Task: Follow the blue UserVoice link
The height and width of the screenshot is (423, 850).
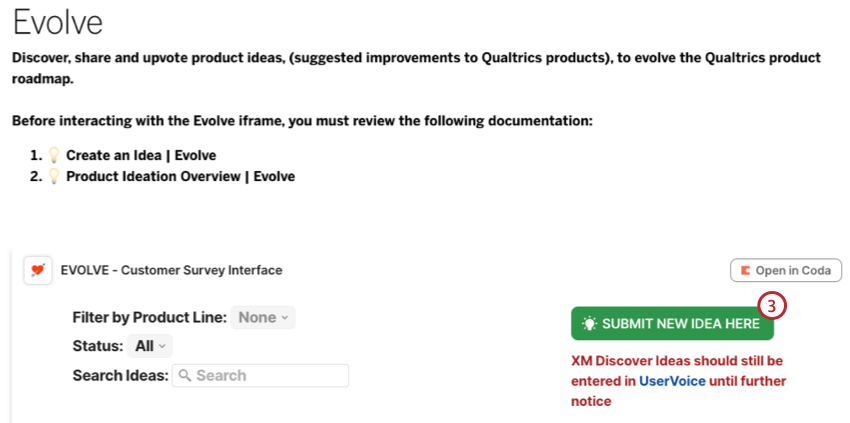Action: click(672, 381)
